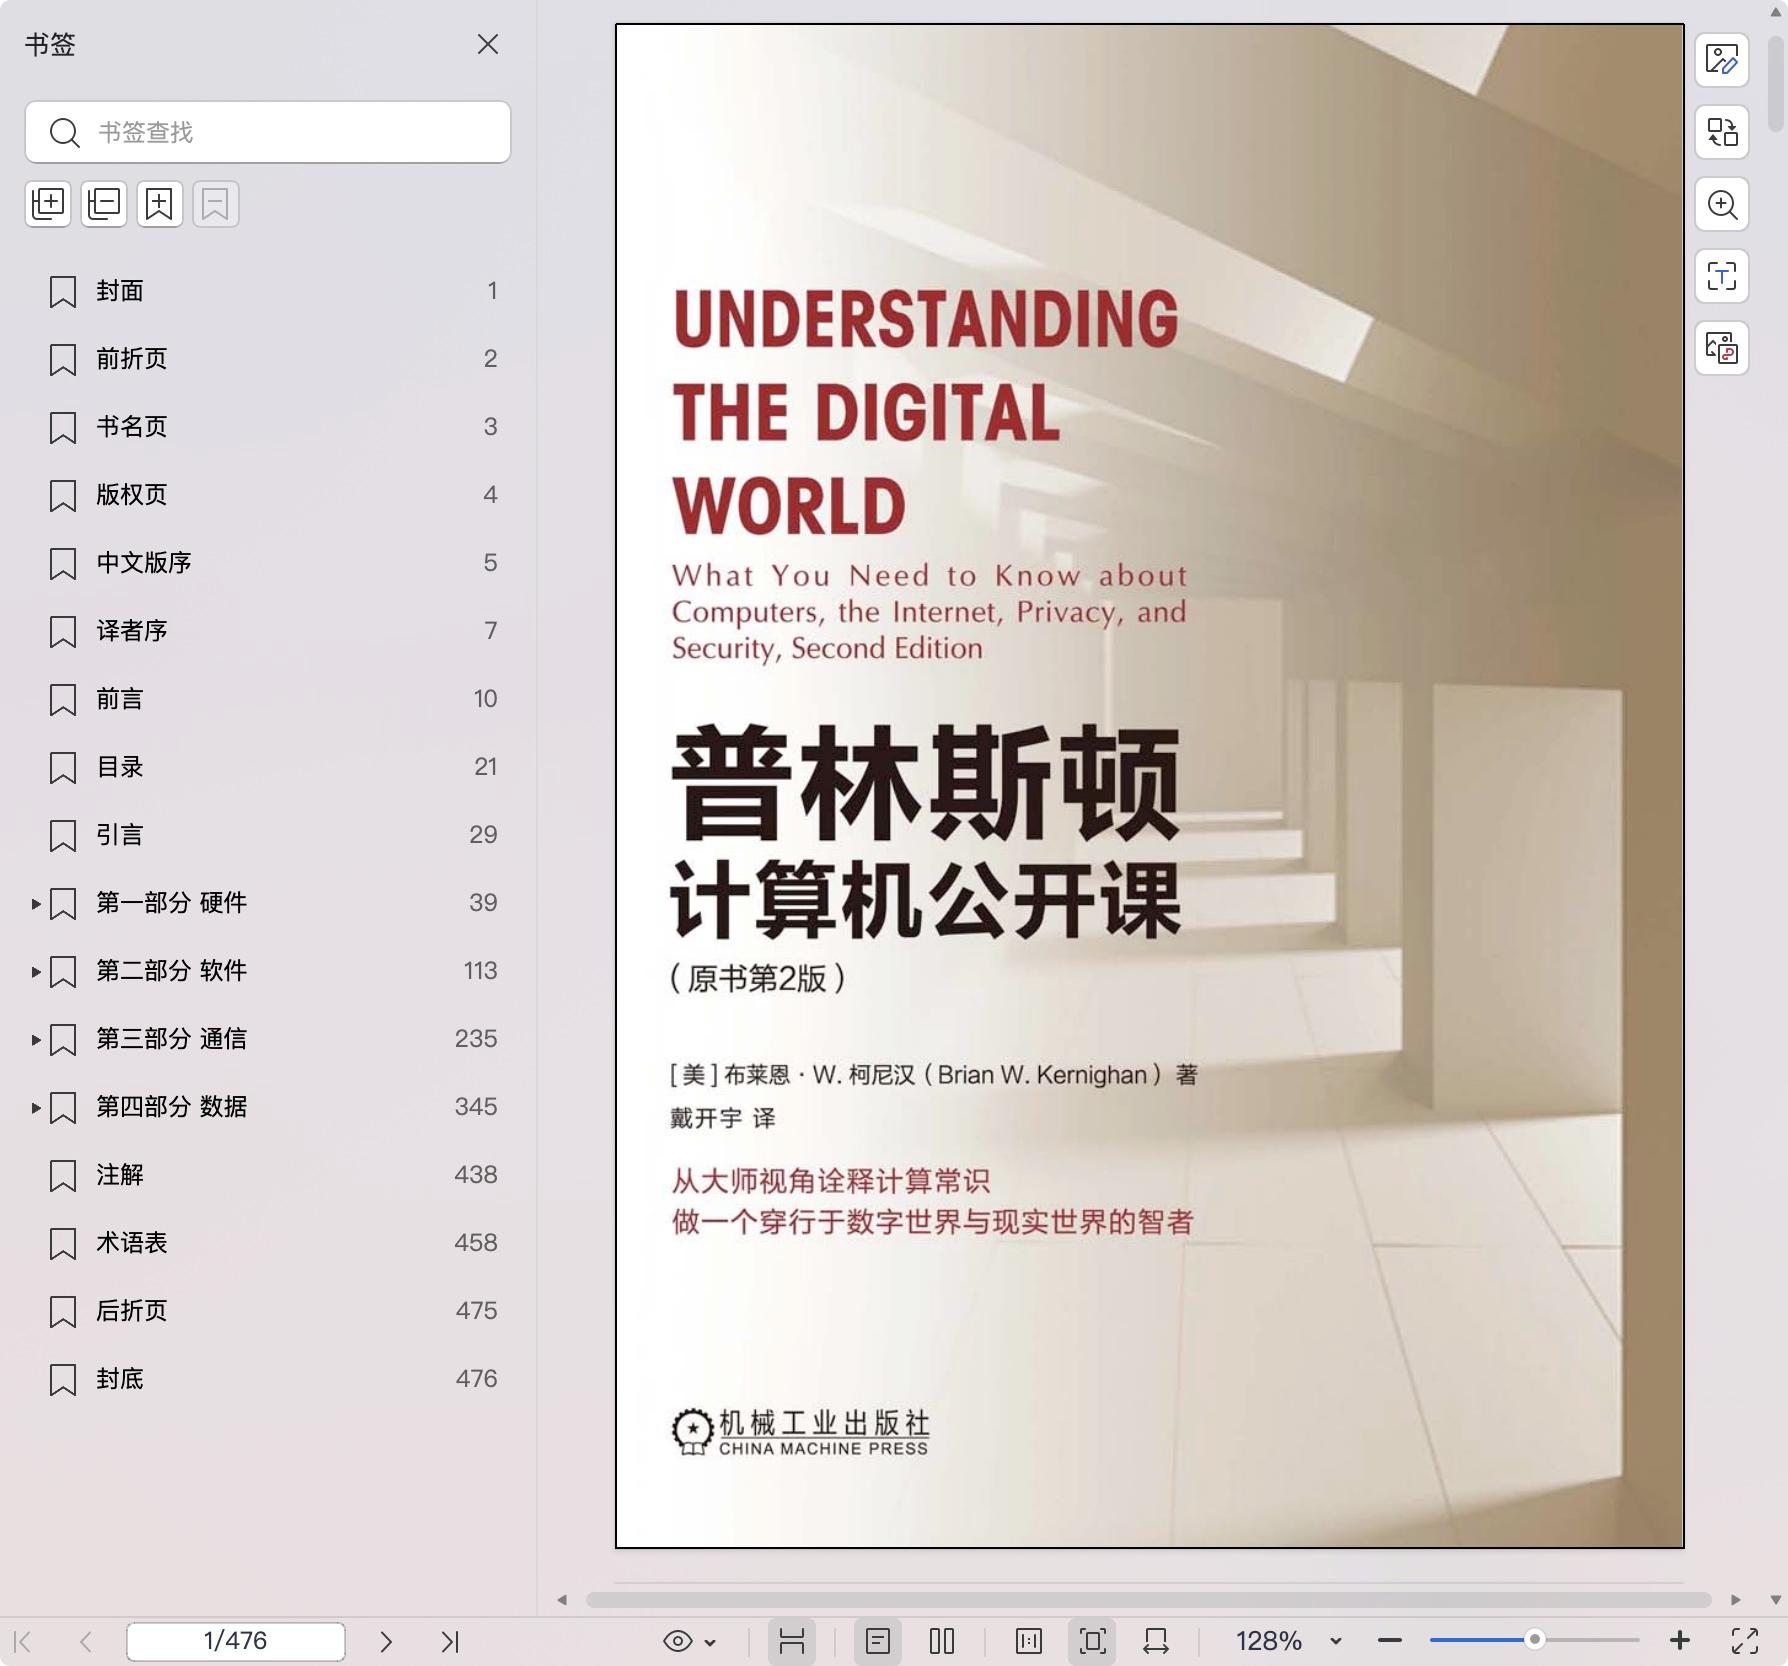Click the text recognition OCR icon
1788x1666 pixels.
pyautogui.click(x=1722, y=276)
